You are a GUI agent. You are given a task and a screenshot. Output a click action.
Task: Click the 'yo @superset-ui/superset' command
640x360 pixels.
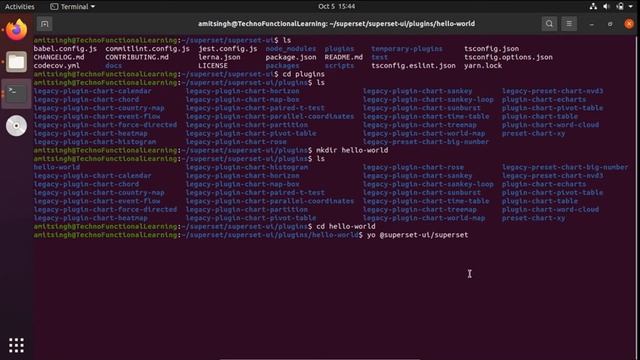[418, 235]
